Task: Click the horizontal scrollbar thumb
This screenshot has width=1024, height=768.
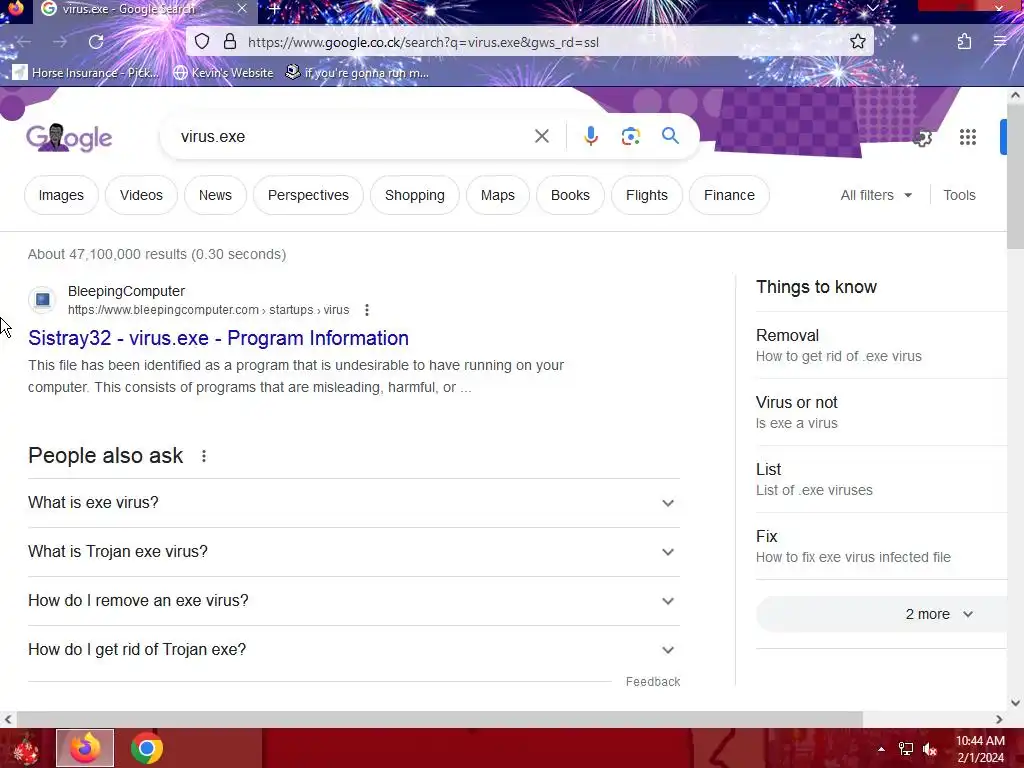Action: [440, 719]
